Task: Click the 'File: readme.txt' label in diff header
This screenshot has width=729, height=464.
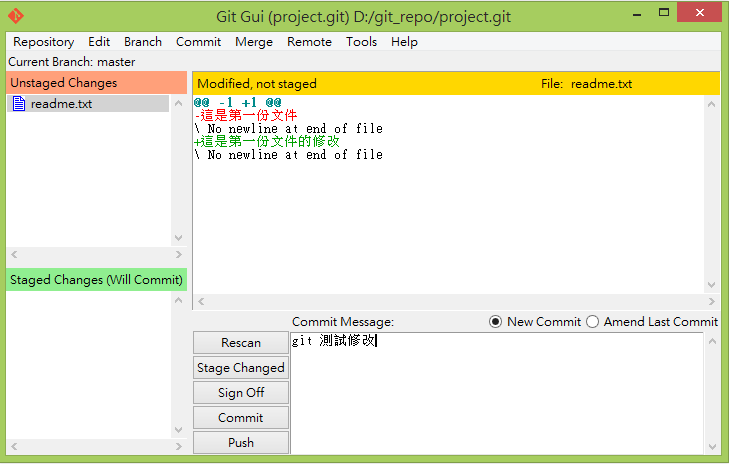Action: (586, 84)
